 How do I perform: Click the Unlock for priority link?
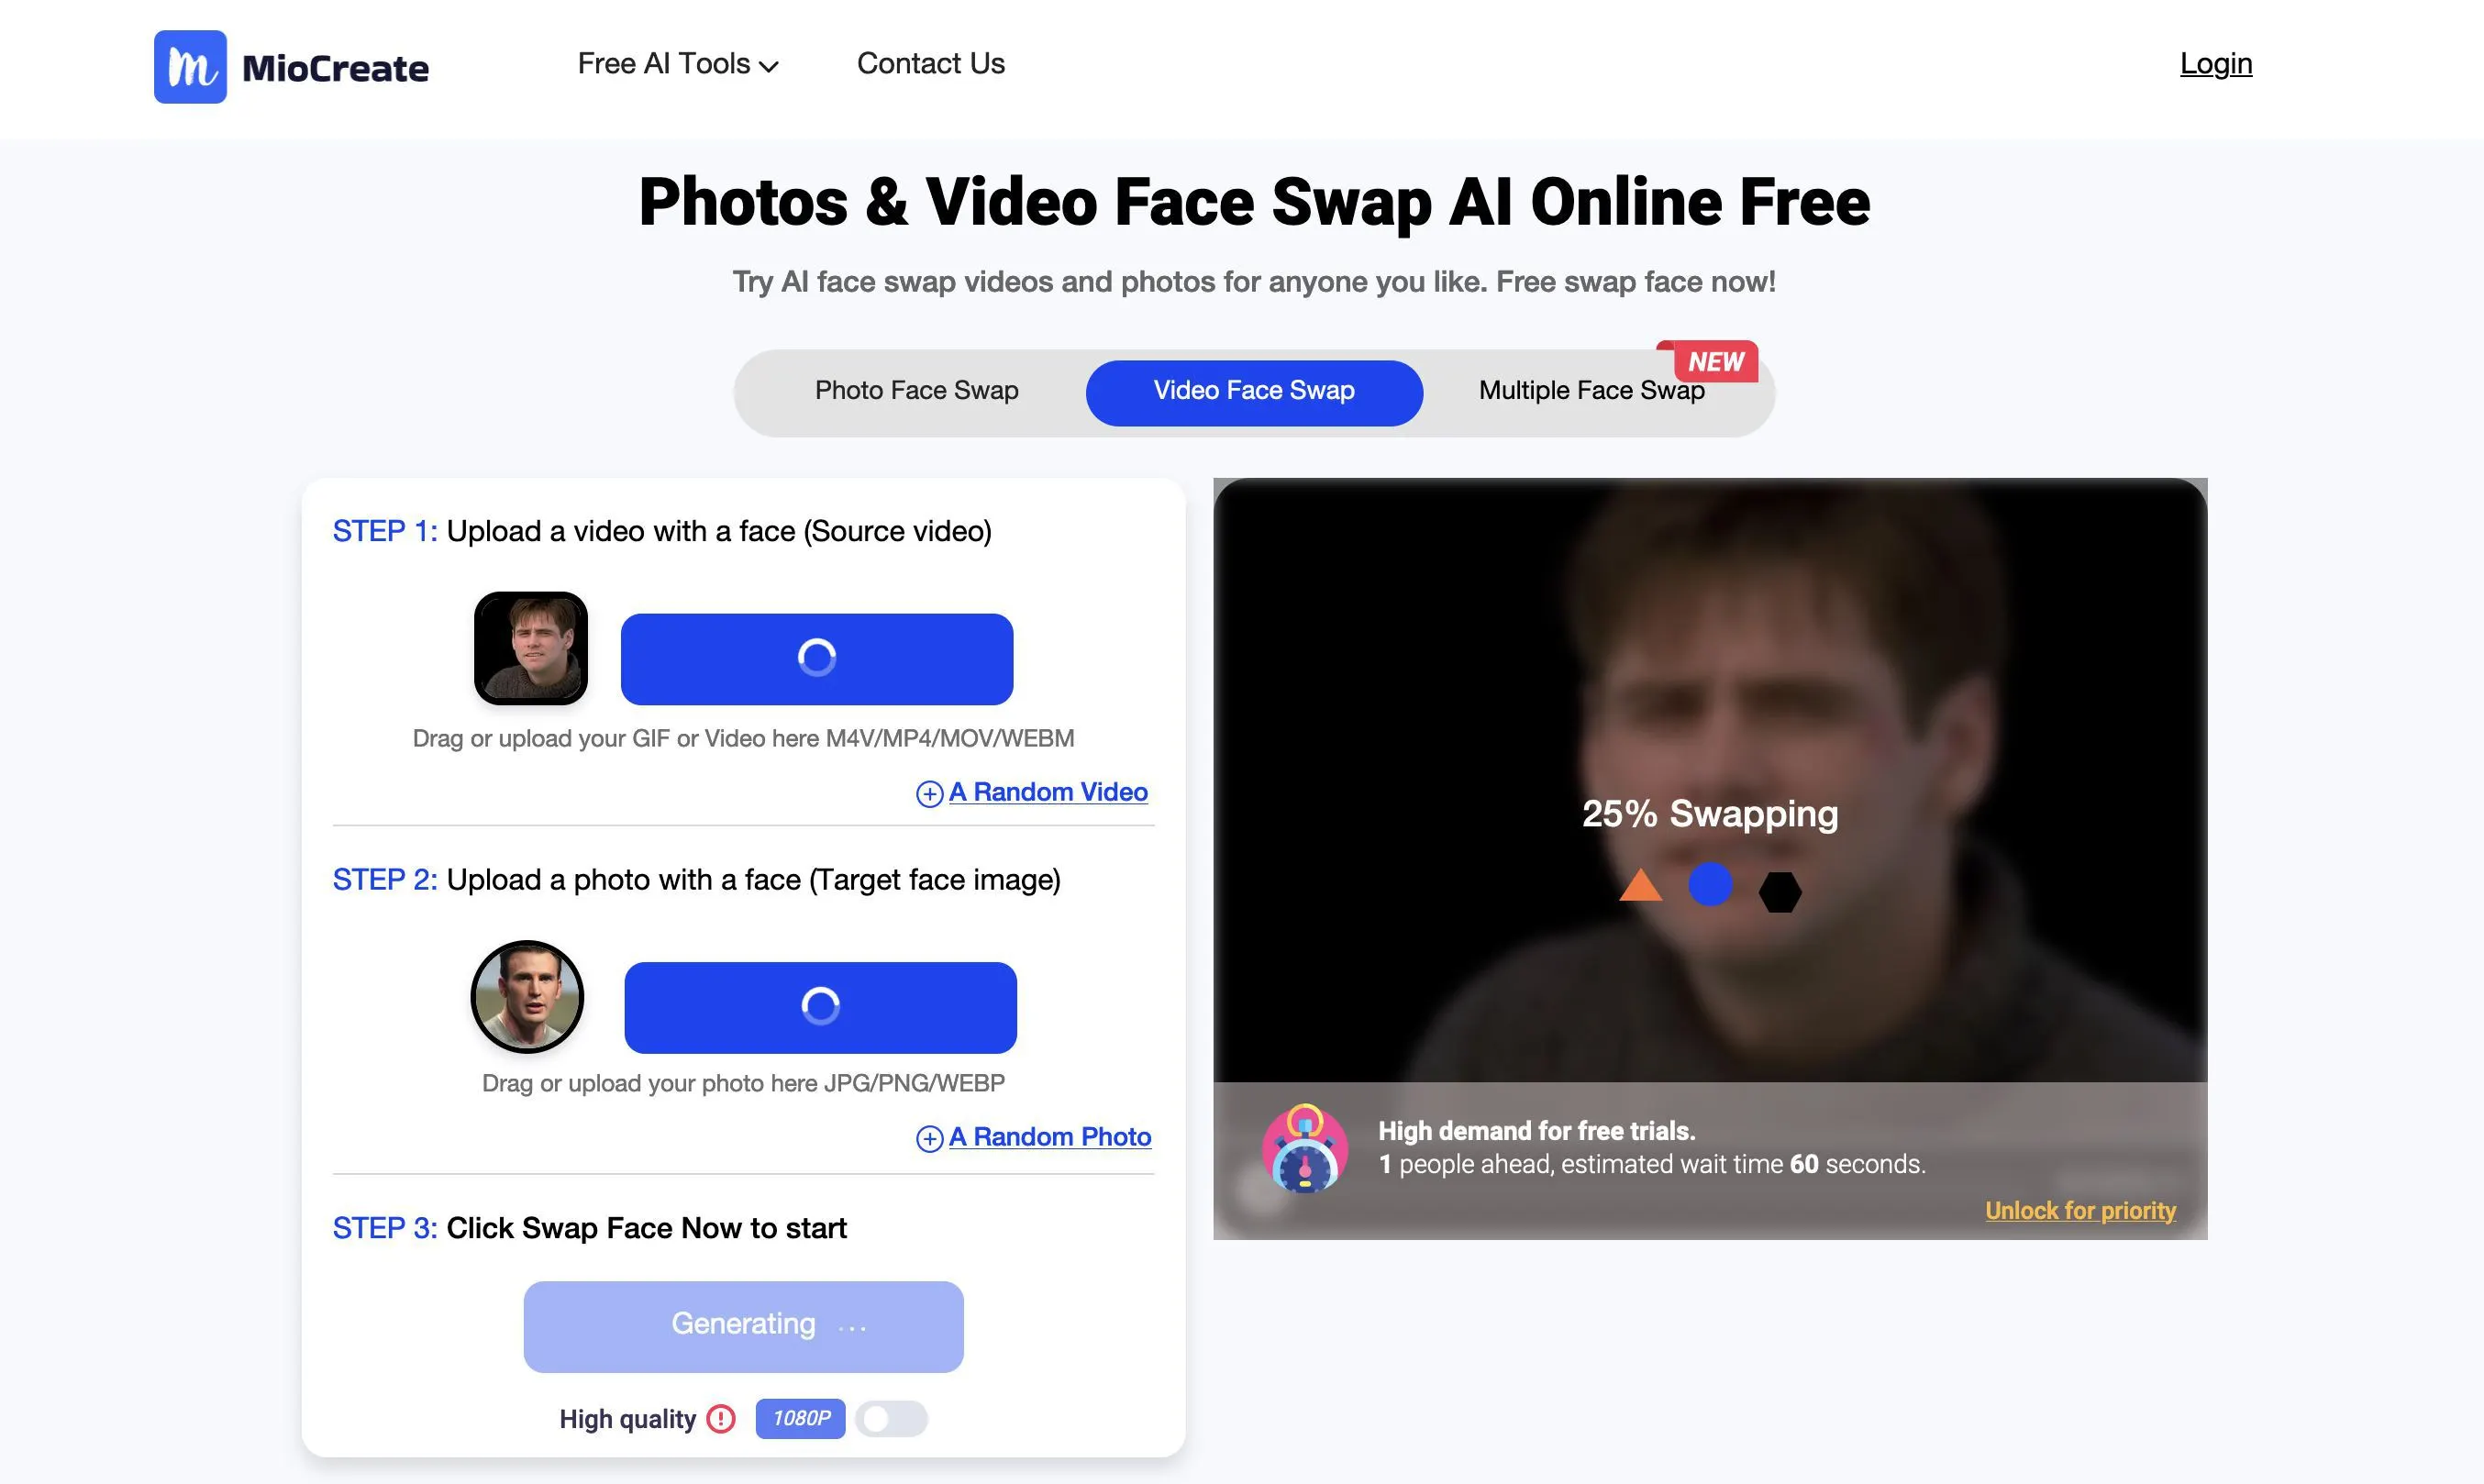(2079, 1209)
